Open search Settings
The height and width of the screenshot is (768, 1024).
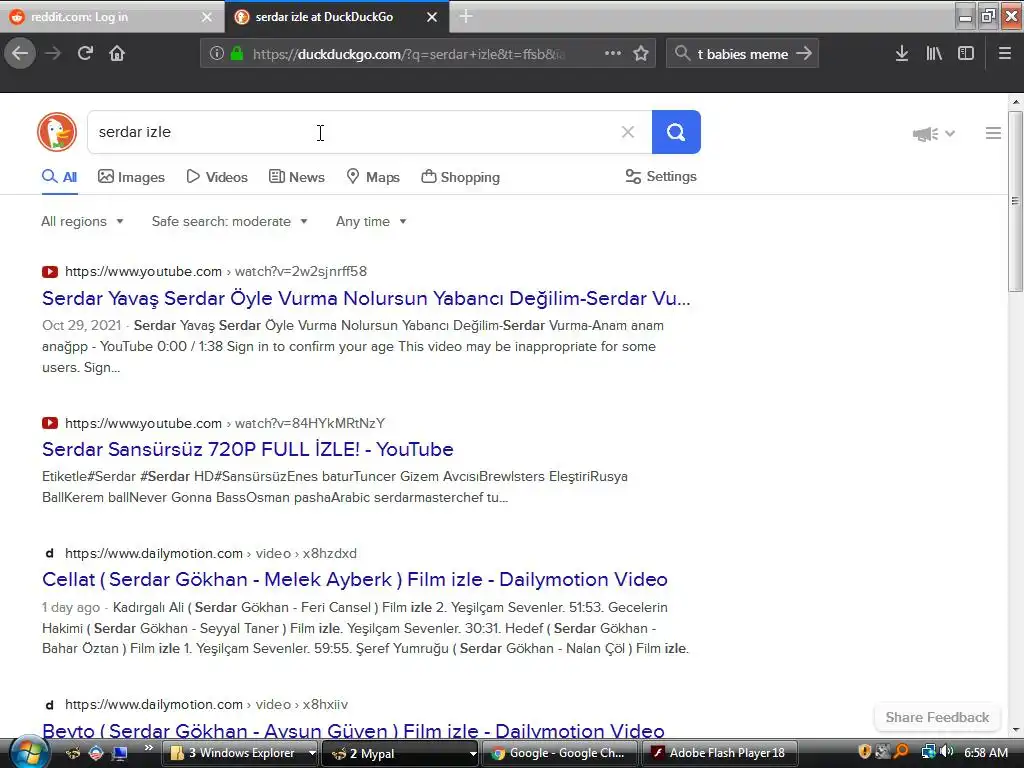tap(661, 176)
